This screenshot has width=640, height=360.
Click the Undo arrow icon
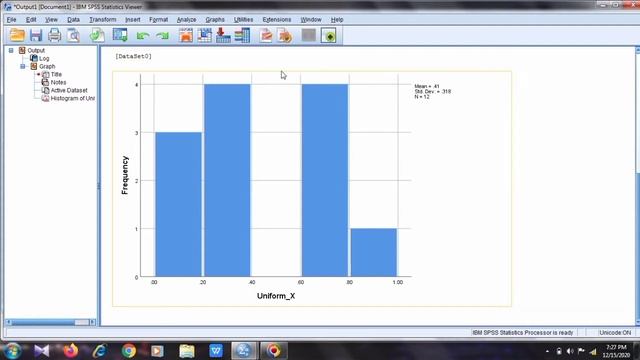pos(142,36)
